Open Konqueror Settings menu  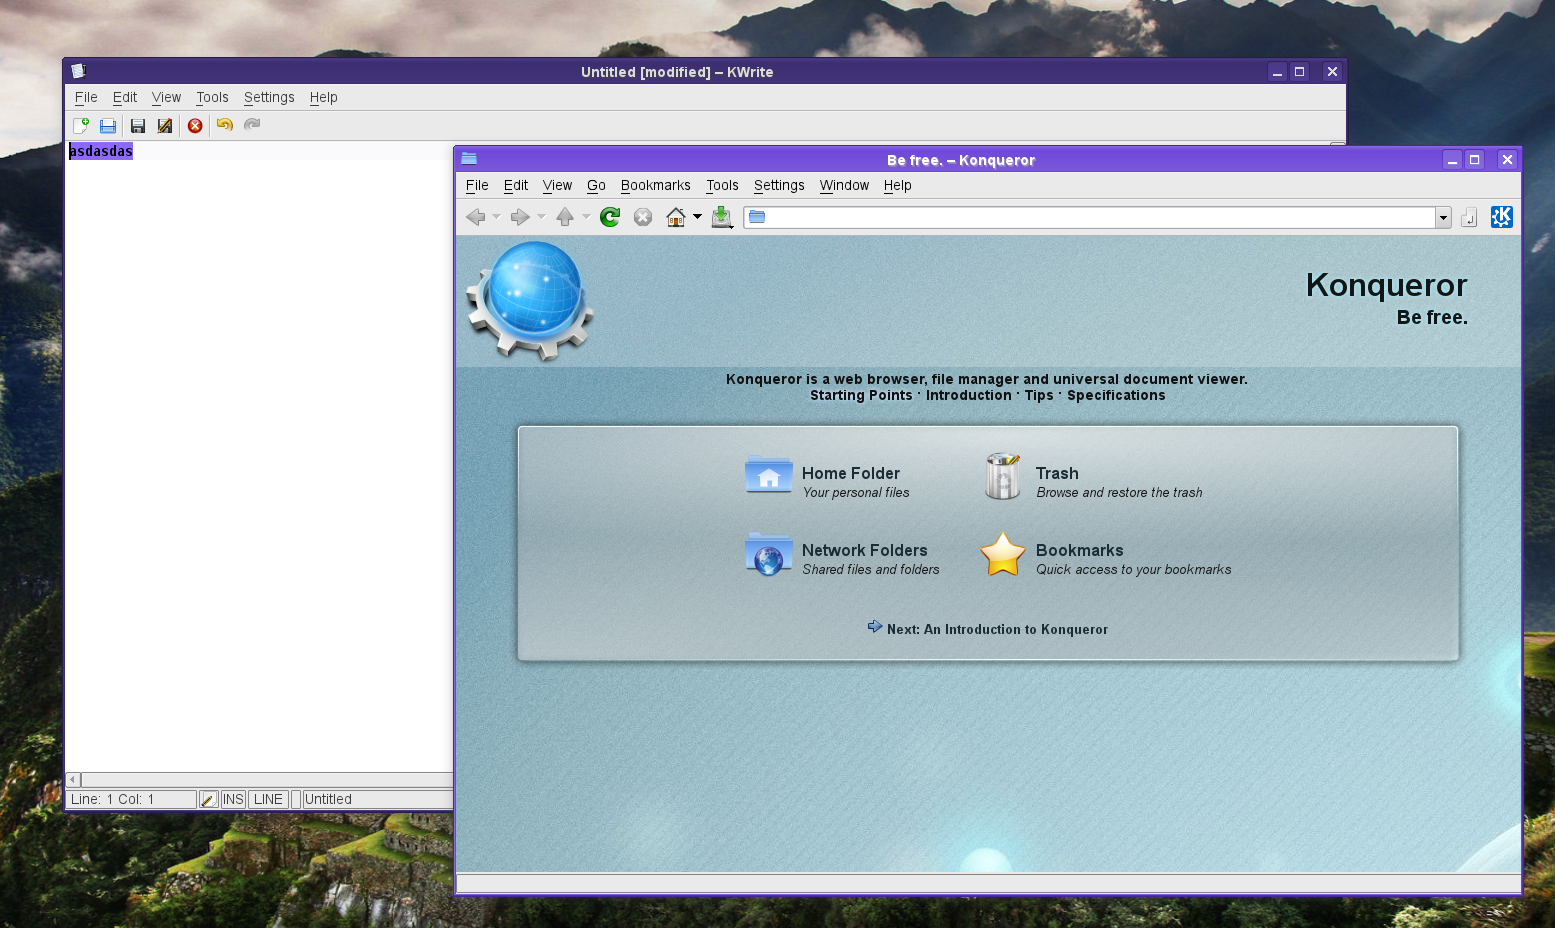[779, 185]
